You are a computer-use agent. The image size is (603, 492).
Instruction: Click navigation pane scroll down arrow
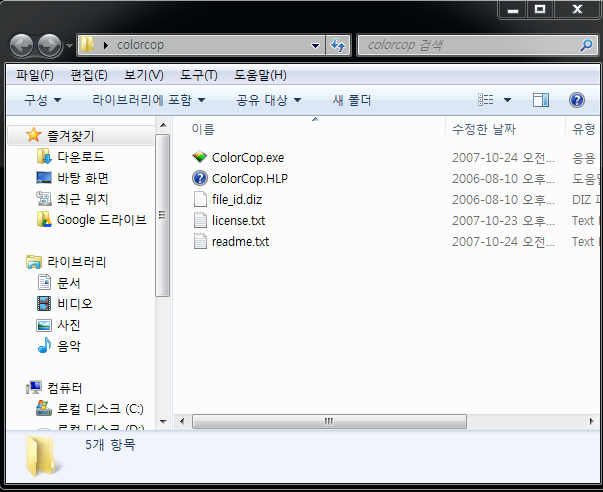tap(163, 422)
